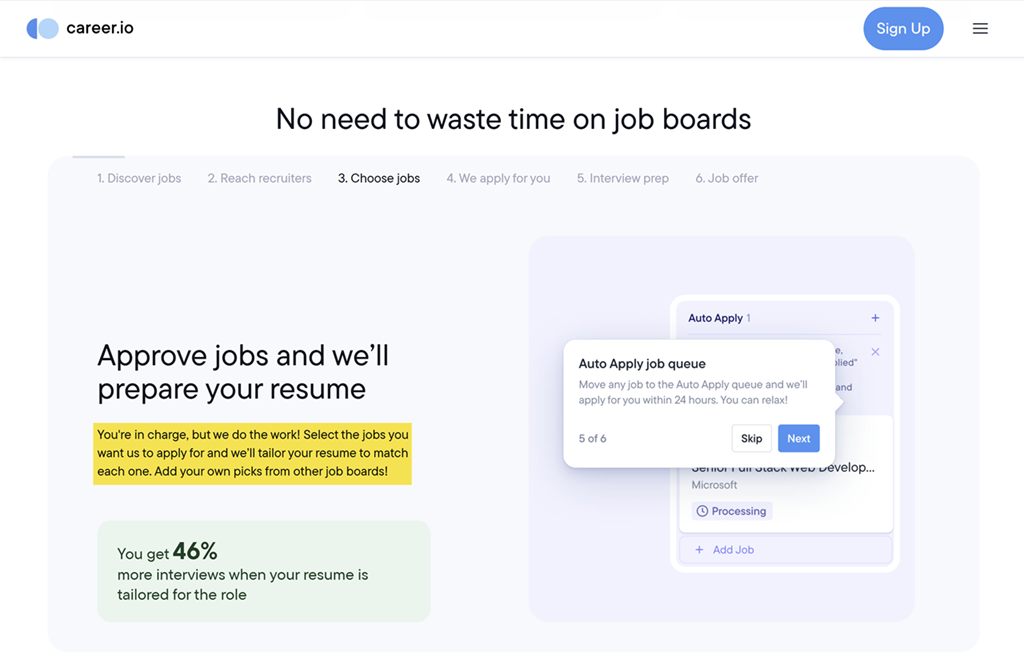Click the career.io logo icon
The image size is (1024, 658).
click(x=43, y=29)
